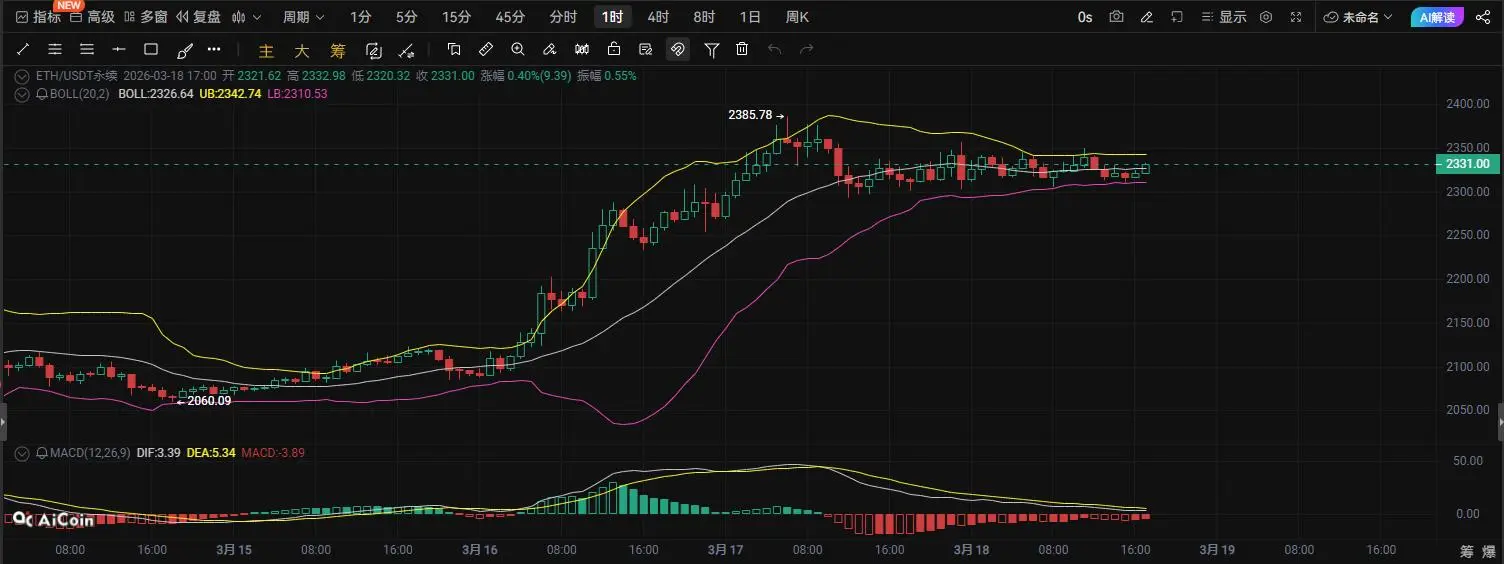Click the redo arrow
Viewport: 1504px width, 564px height.
[x=806, y=49]
